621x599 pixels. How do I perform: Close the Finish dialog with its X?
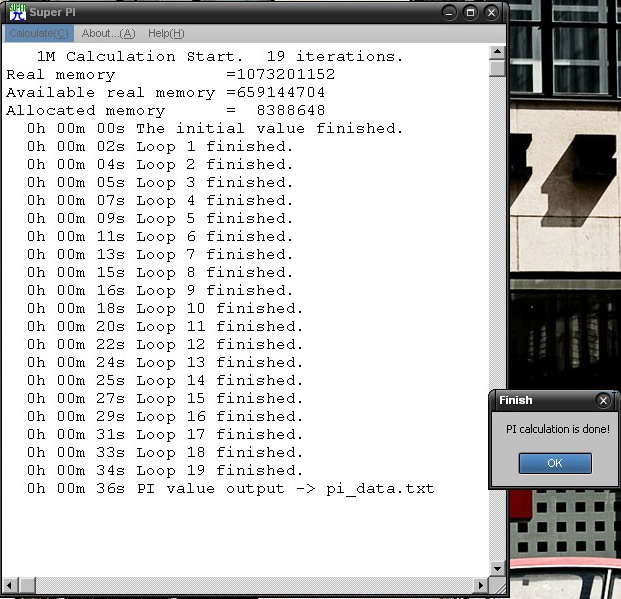(x=603, y=401)
